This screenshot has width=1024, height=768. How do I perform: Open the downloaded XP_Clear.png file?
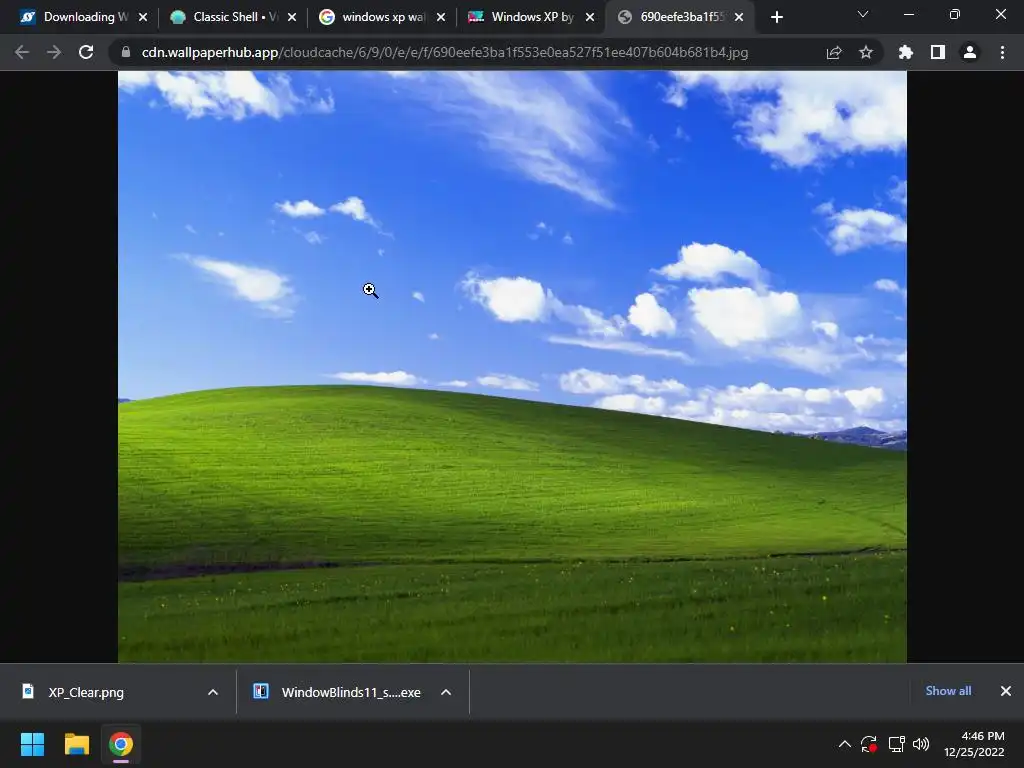pyautogui.click(x=86, y=692)
